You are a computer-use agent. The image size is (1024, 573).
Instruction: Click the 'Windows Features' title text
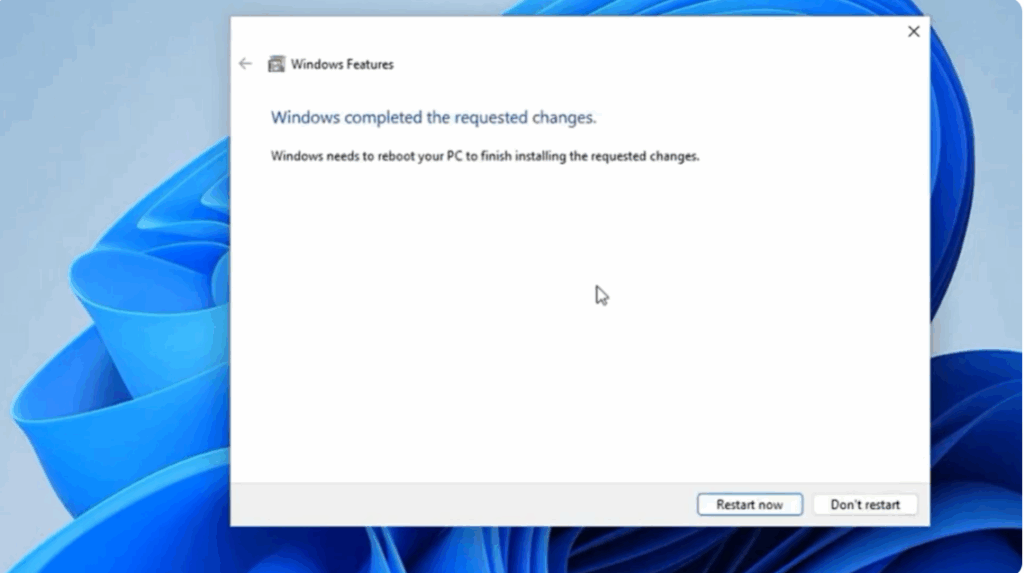click(342, 64)
